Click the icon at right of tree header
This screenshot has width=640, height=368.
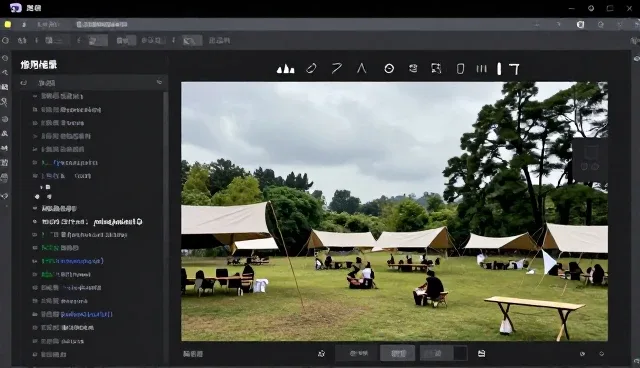tap(159, 82)
